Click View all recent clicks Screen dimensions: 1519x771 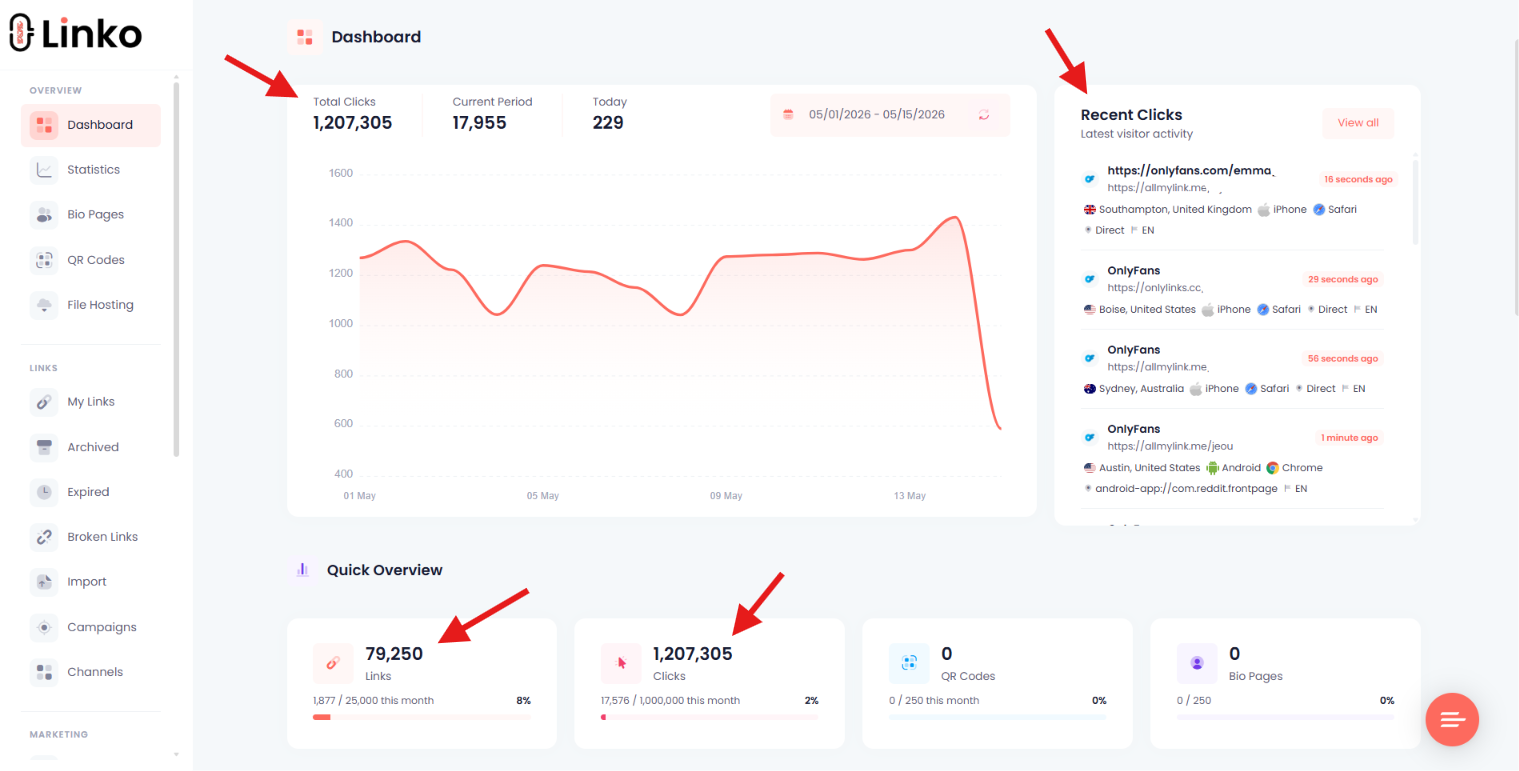tap(1358, 123)
